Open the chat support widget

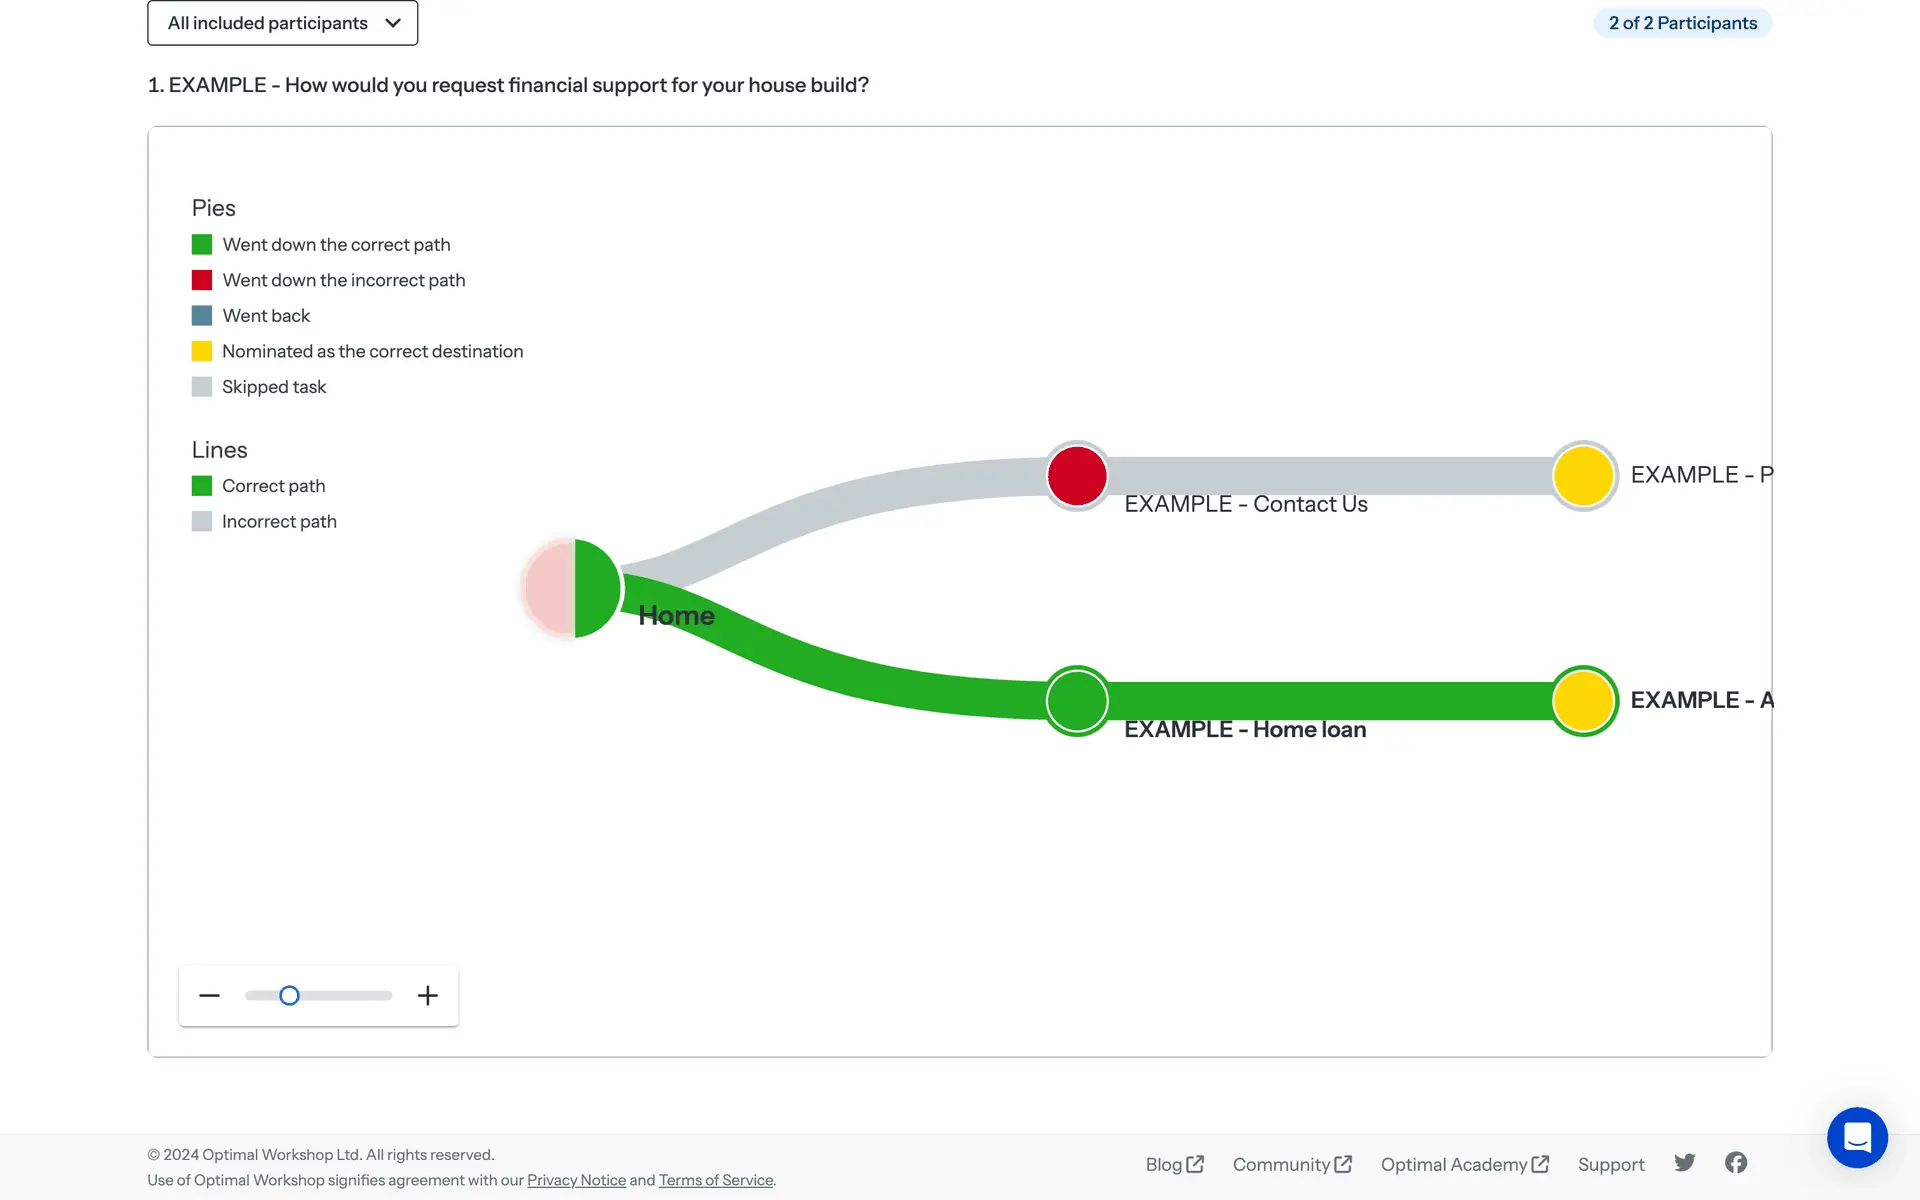coord(1857,1137)
